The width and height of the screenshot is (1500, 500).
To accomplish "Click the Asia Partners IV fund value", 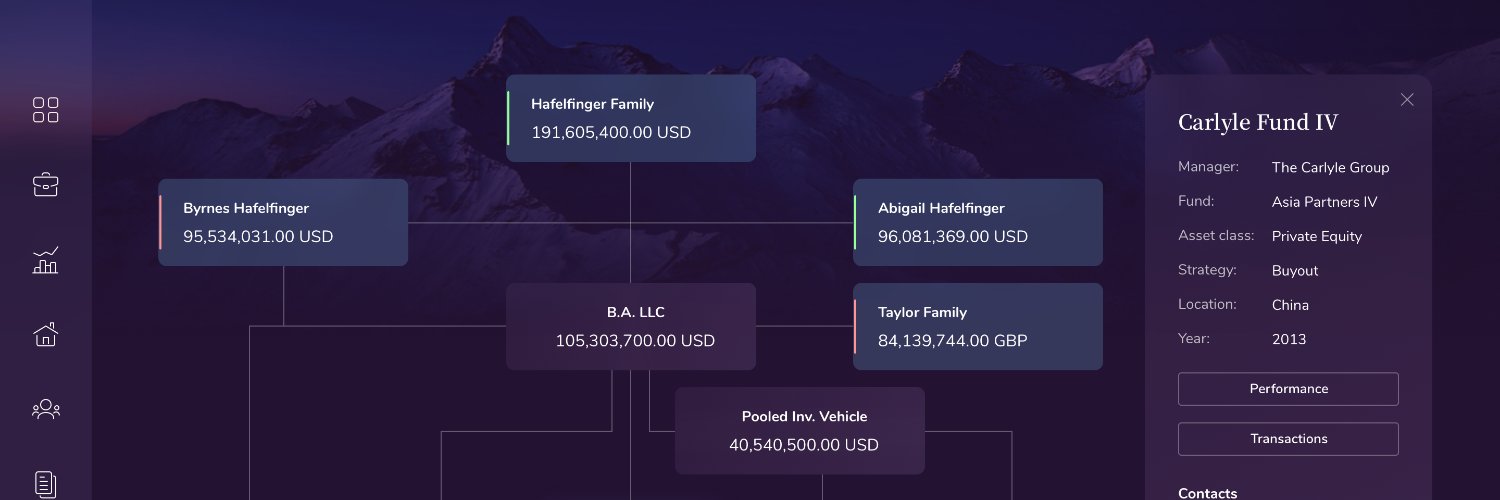I will point(1324,202).
